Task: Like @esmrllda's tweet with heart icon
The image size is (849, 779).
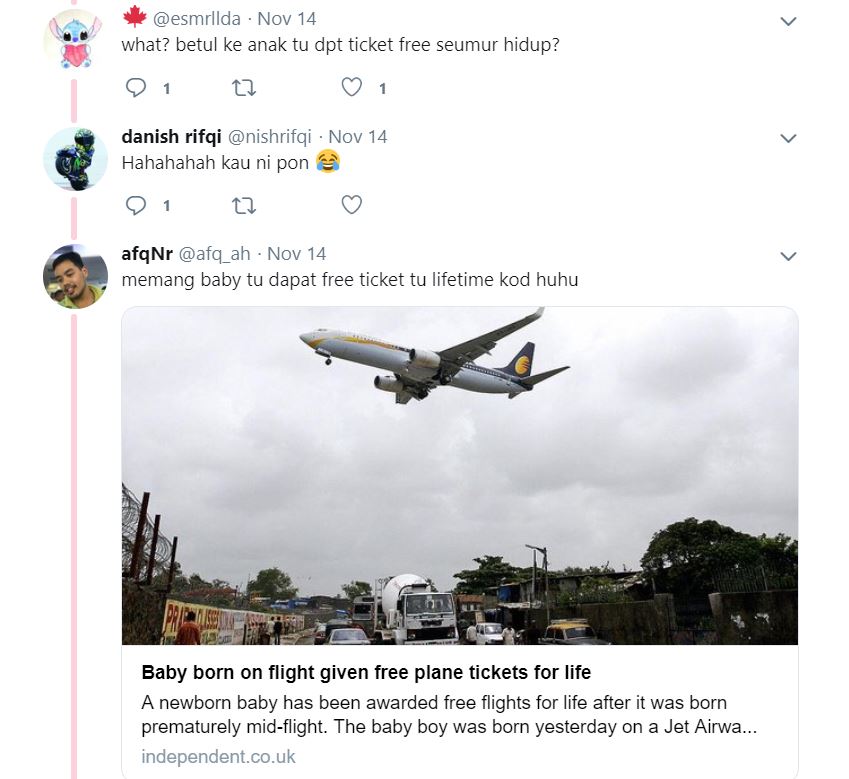Action: (351, 88)
